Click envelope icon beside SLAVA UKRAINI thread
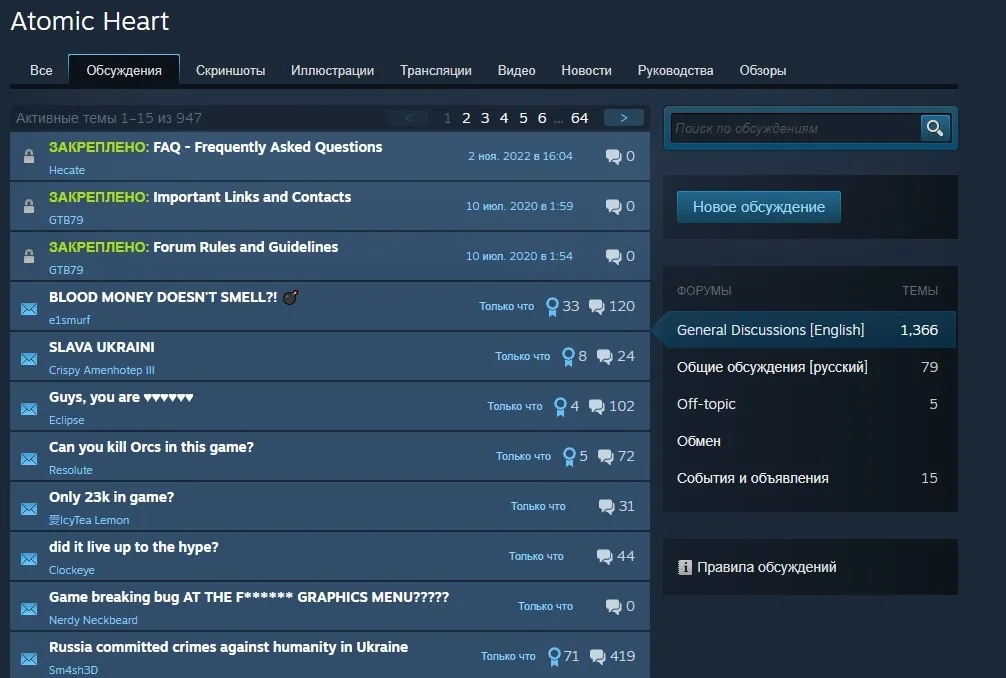Viewport: 1006px width, 678px height. click(29, 359)
